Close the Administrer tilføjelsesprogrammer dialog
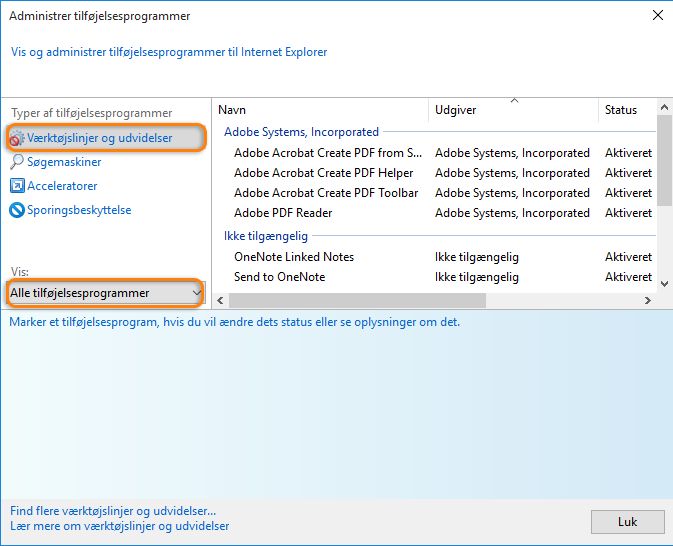This screenshot has height=546, width=673. coord(657,16)
